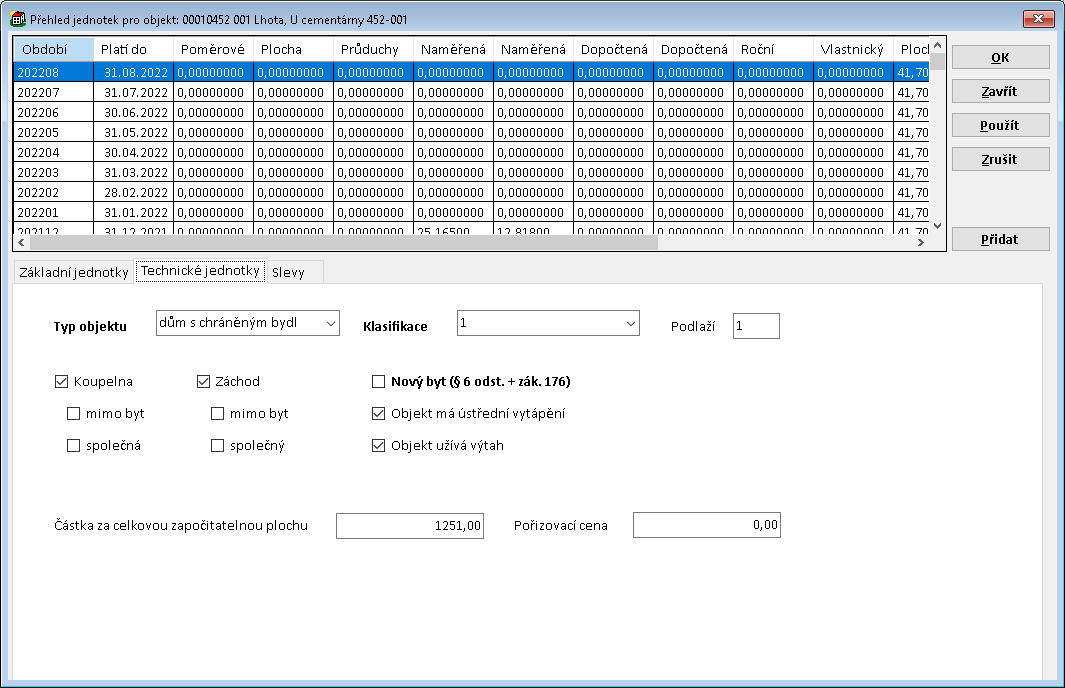Click the table's scroll down arrow

pyautogui.click(x=937, y=226)
